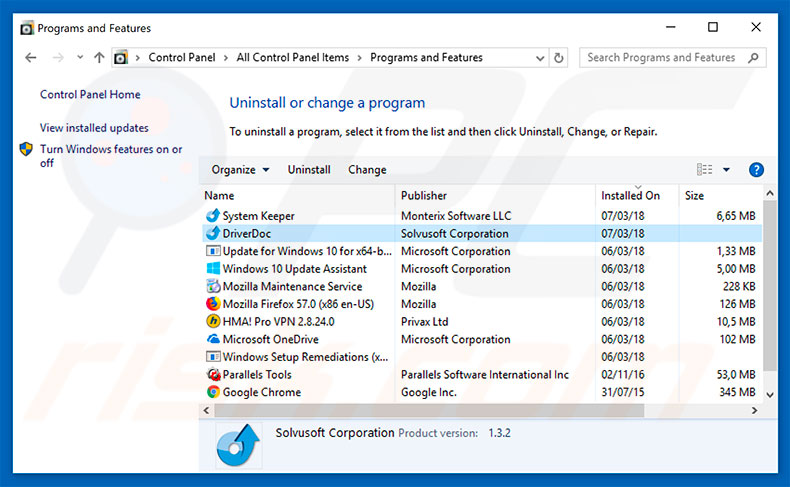This screenshot has height=487, width=790.
Task: Click the horizontal scrollbar left arrow
Action: tap(206, 410)
